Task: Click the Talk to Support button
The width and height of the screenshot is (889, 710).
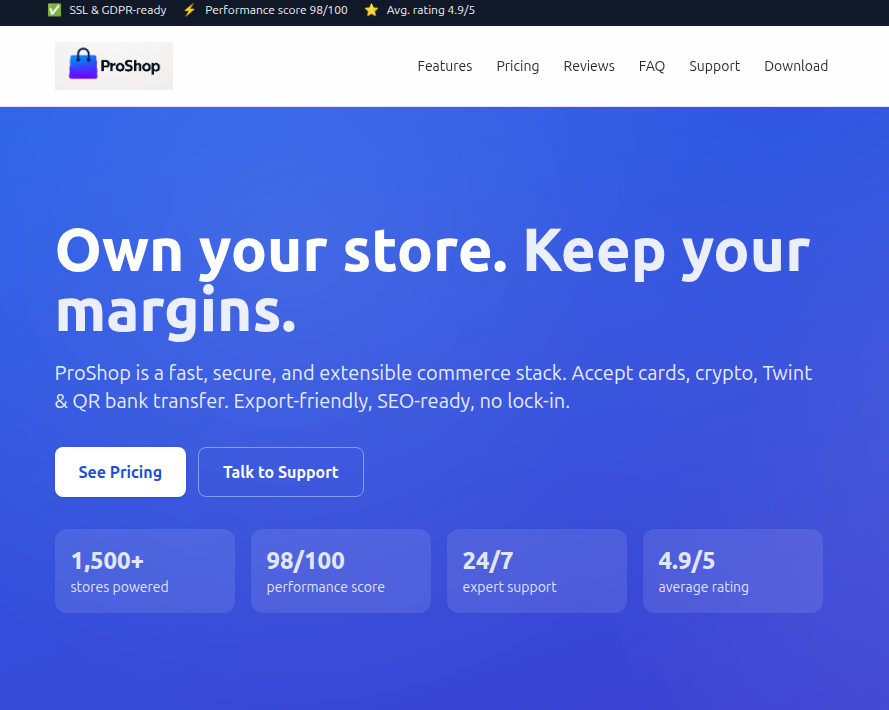Action: pos(280,472)
